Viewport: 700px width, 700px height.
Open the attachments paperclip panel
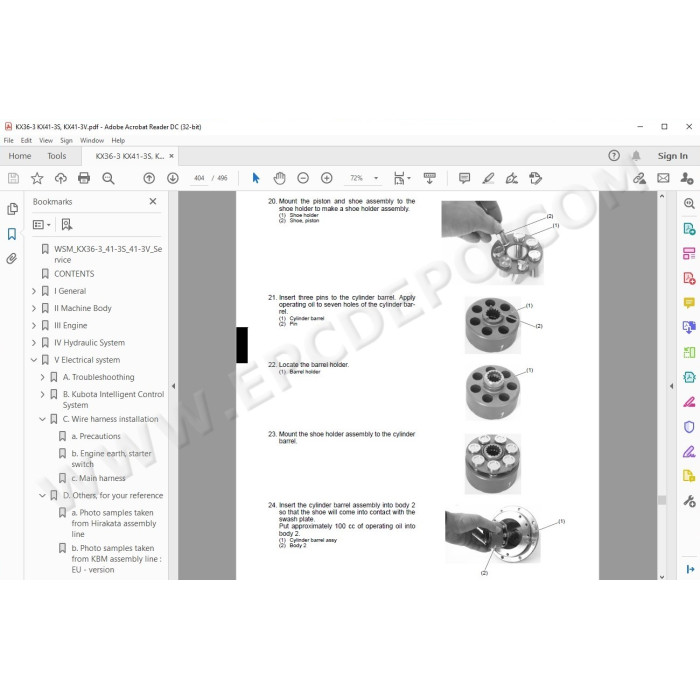click(12, 258)
